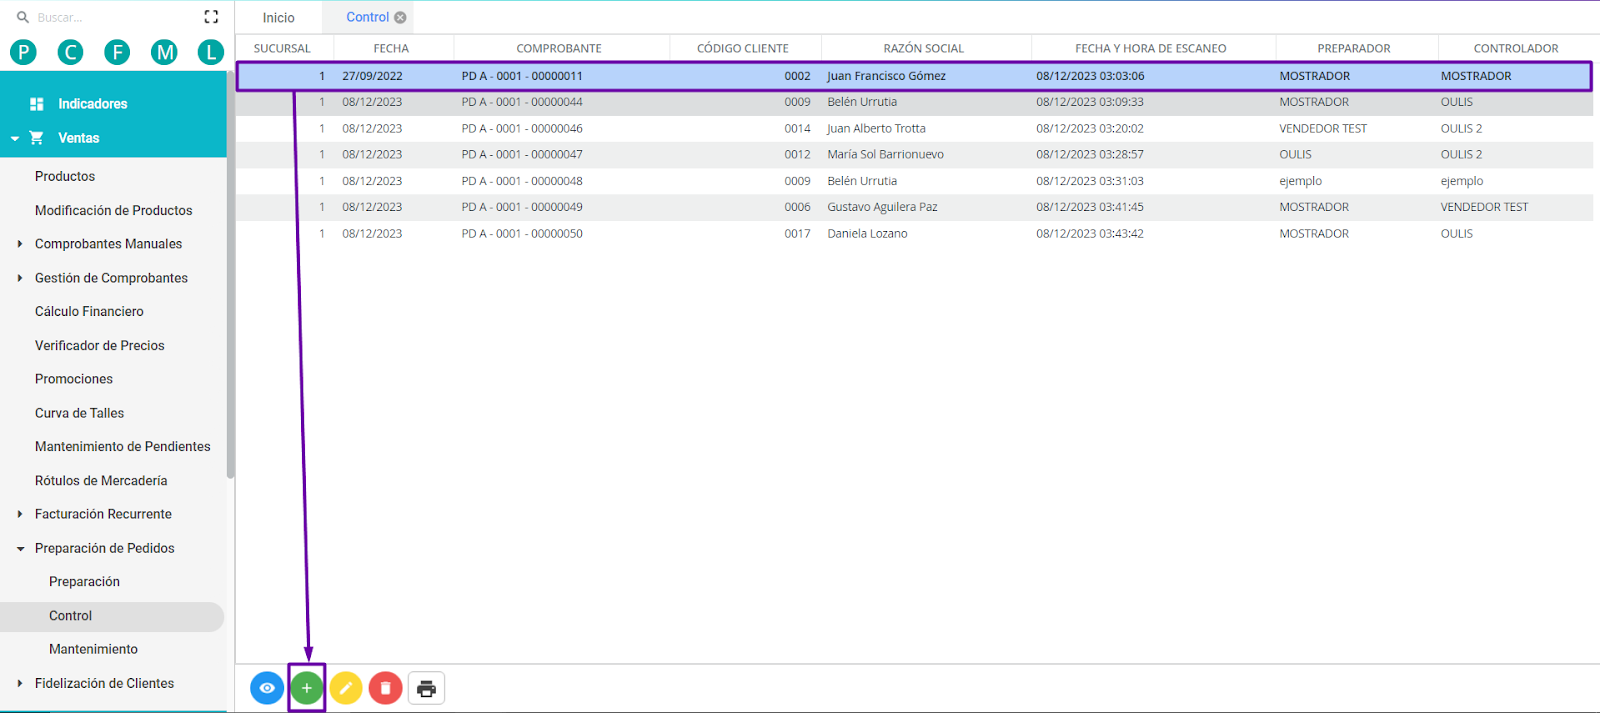Click the green plus add button
Image resolution: width=1600 pixels, height=713 pixels.
307,688
